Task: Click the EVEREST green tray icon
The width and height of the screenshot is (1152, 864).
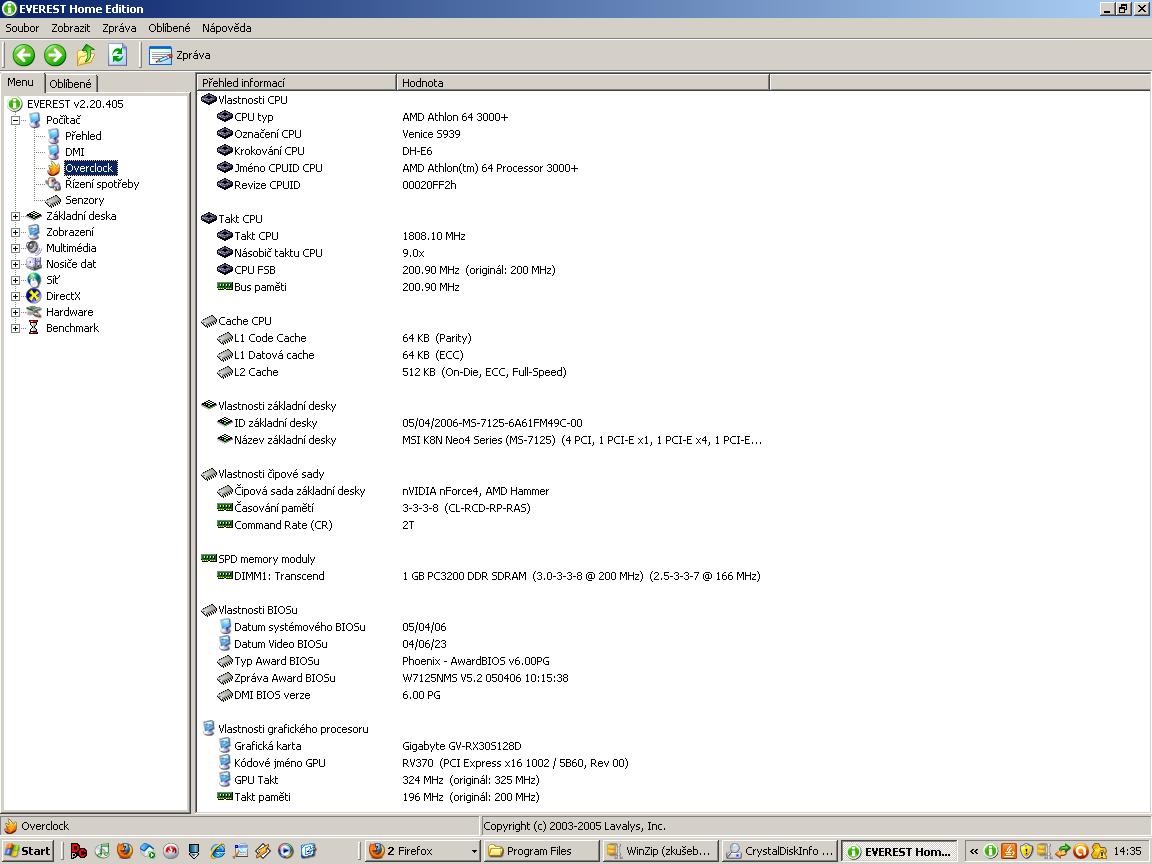Action: 991,852
